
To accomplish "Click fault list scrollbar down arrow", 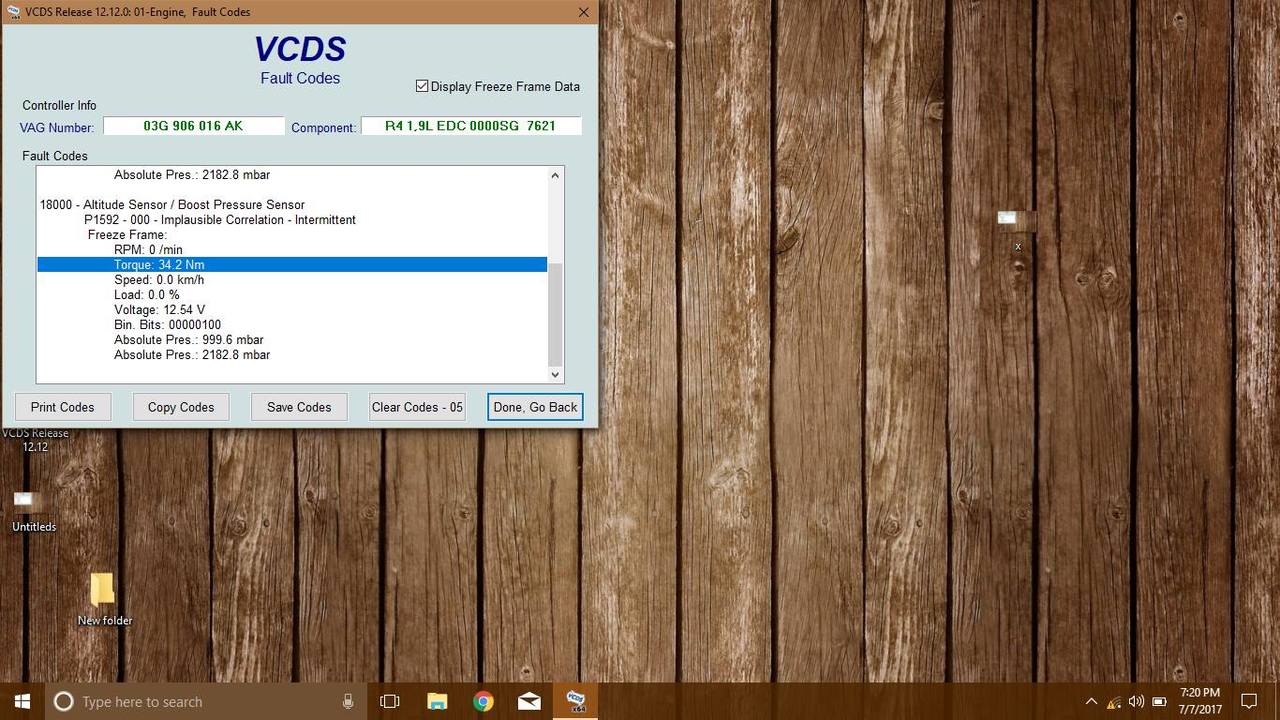I will click(x=556, y=374).
